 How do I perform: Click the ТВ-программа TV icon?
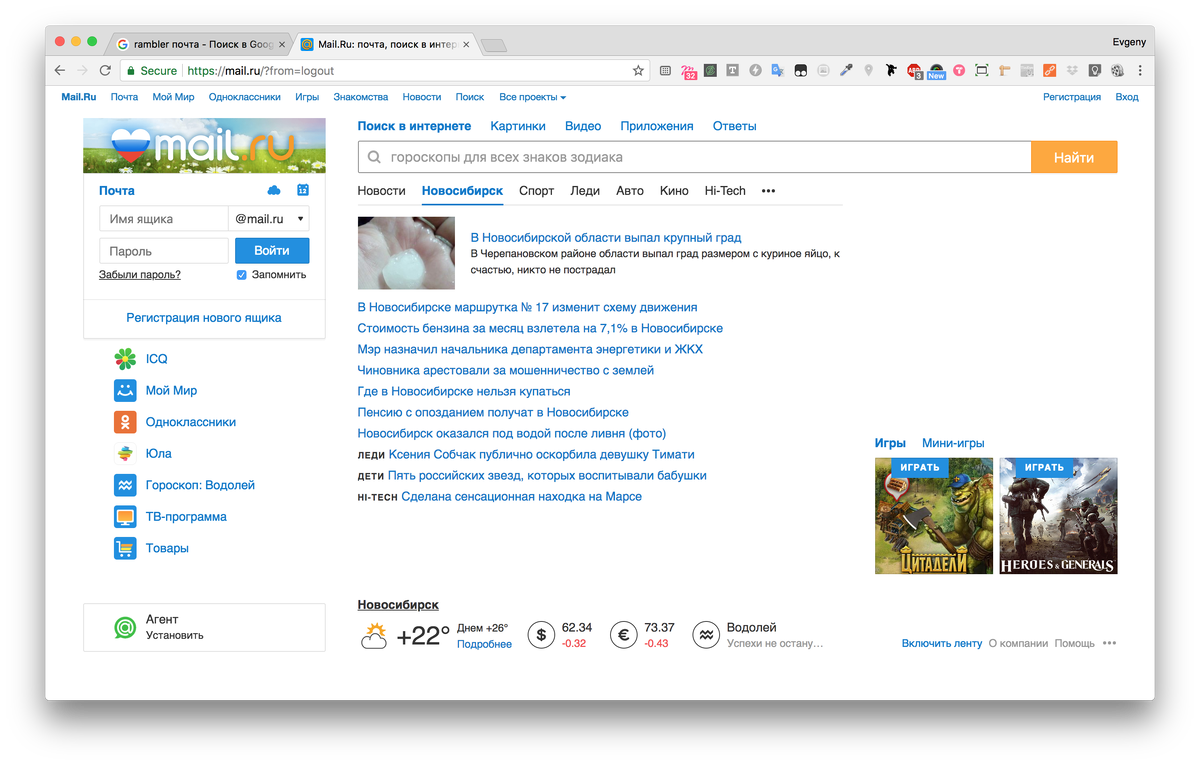[124, 517]
